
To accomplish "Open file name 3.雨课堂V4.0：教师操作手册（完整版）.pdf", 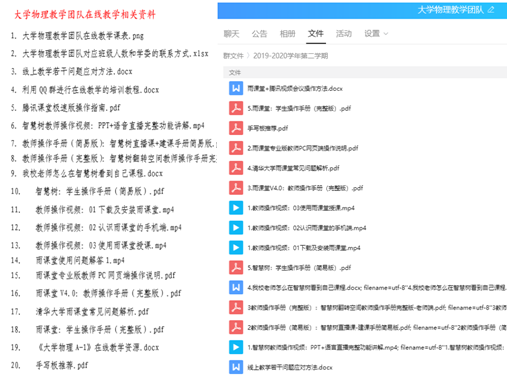I will coord(305,188).
